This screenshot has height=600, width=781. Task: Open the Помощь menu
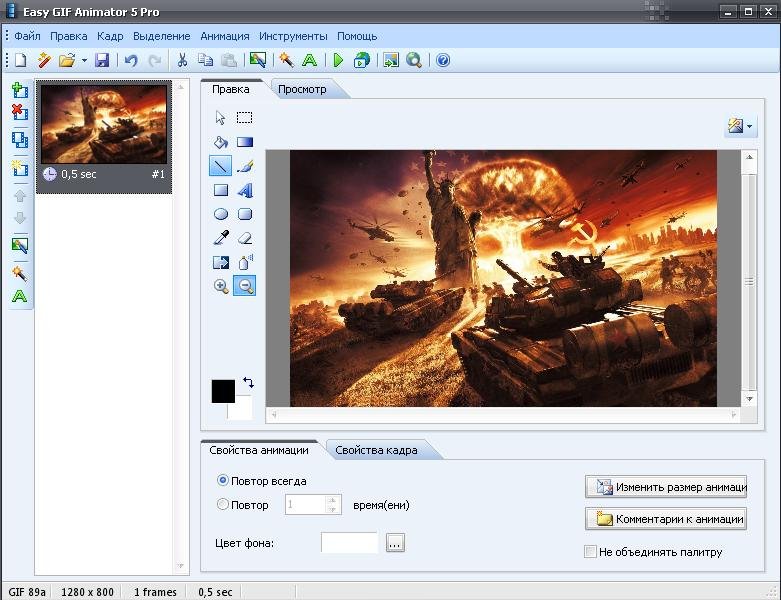pyautogui.click(x=357, y=36)
